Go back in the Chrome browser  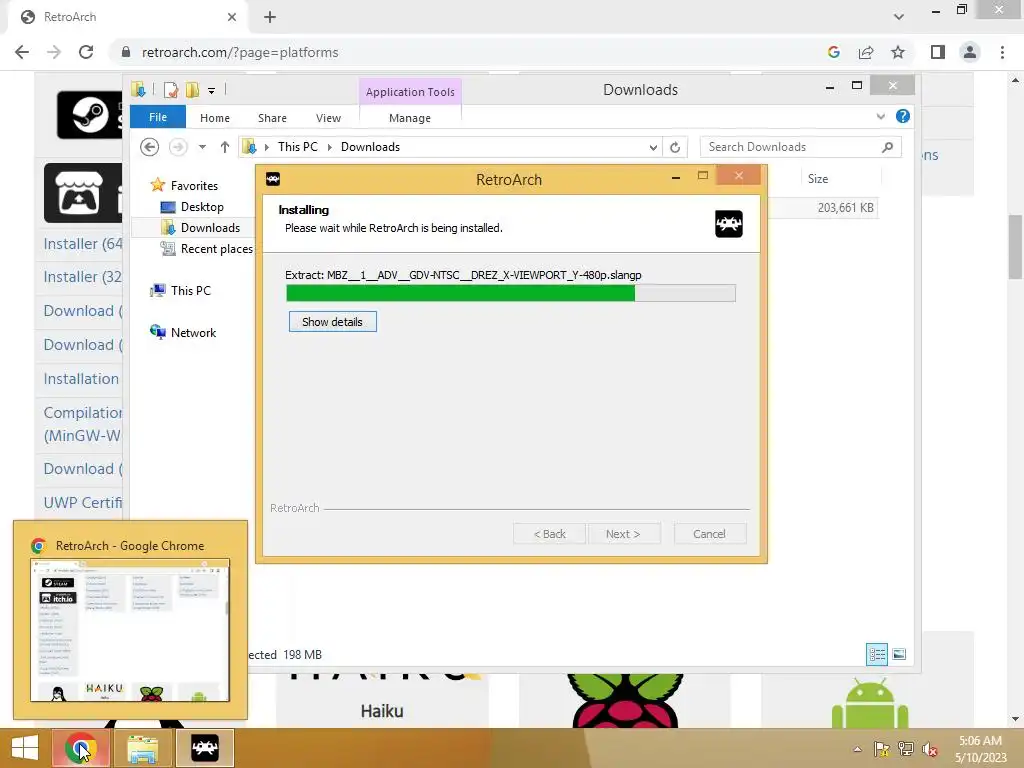22,52
